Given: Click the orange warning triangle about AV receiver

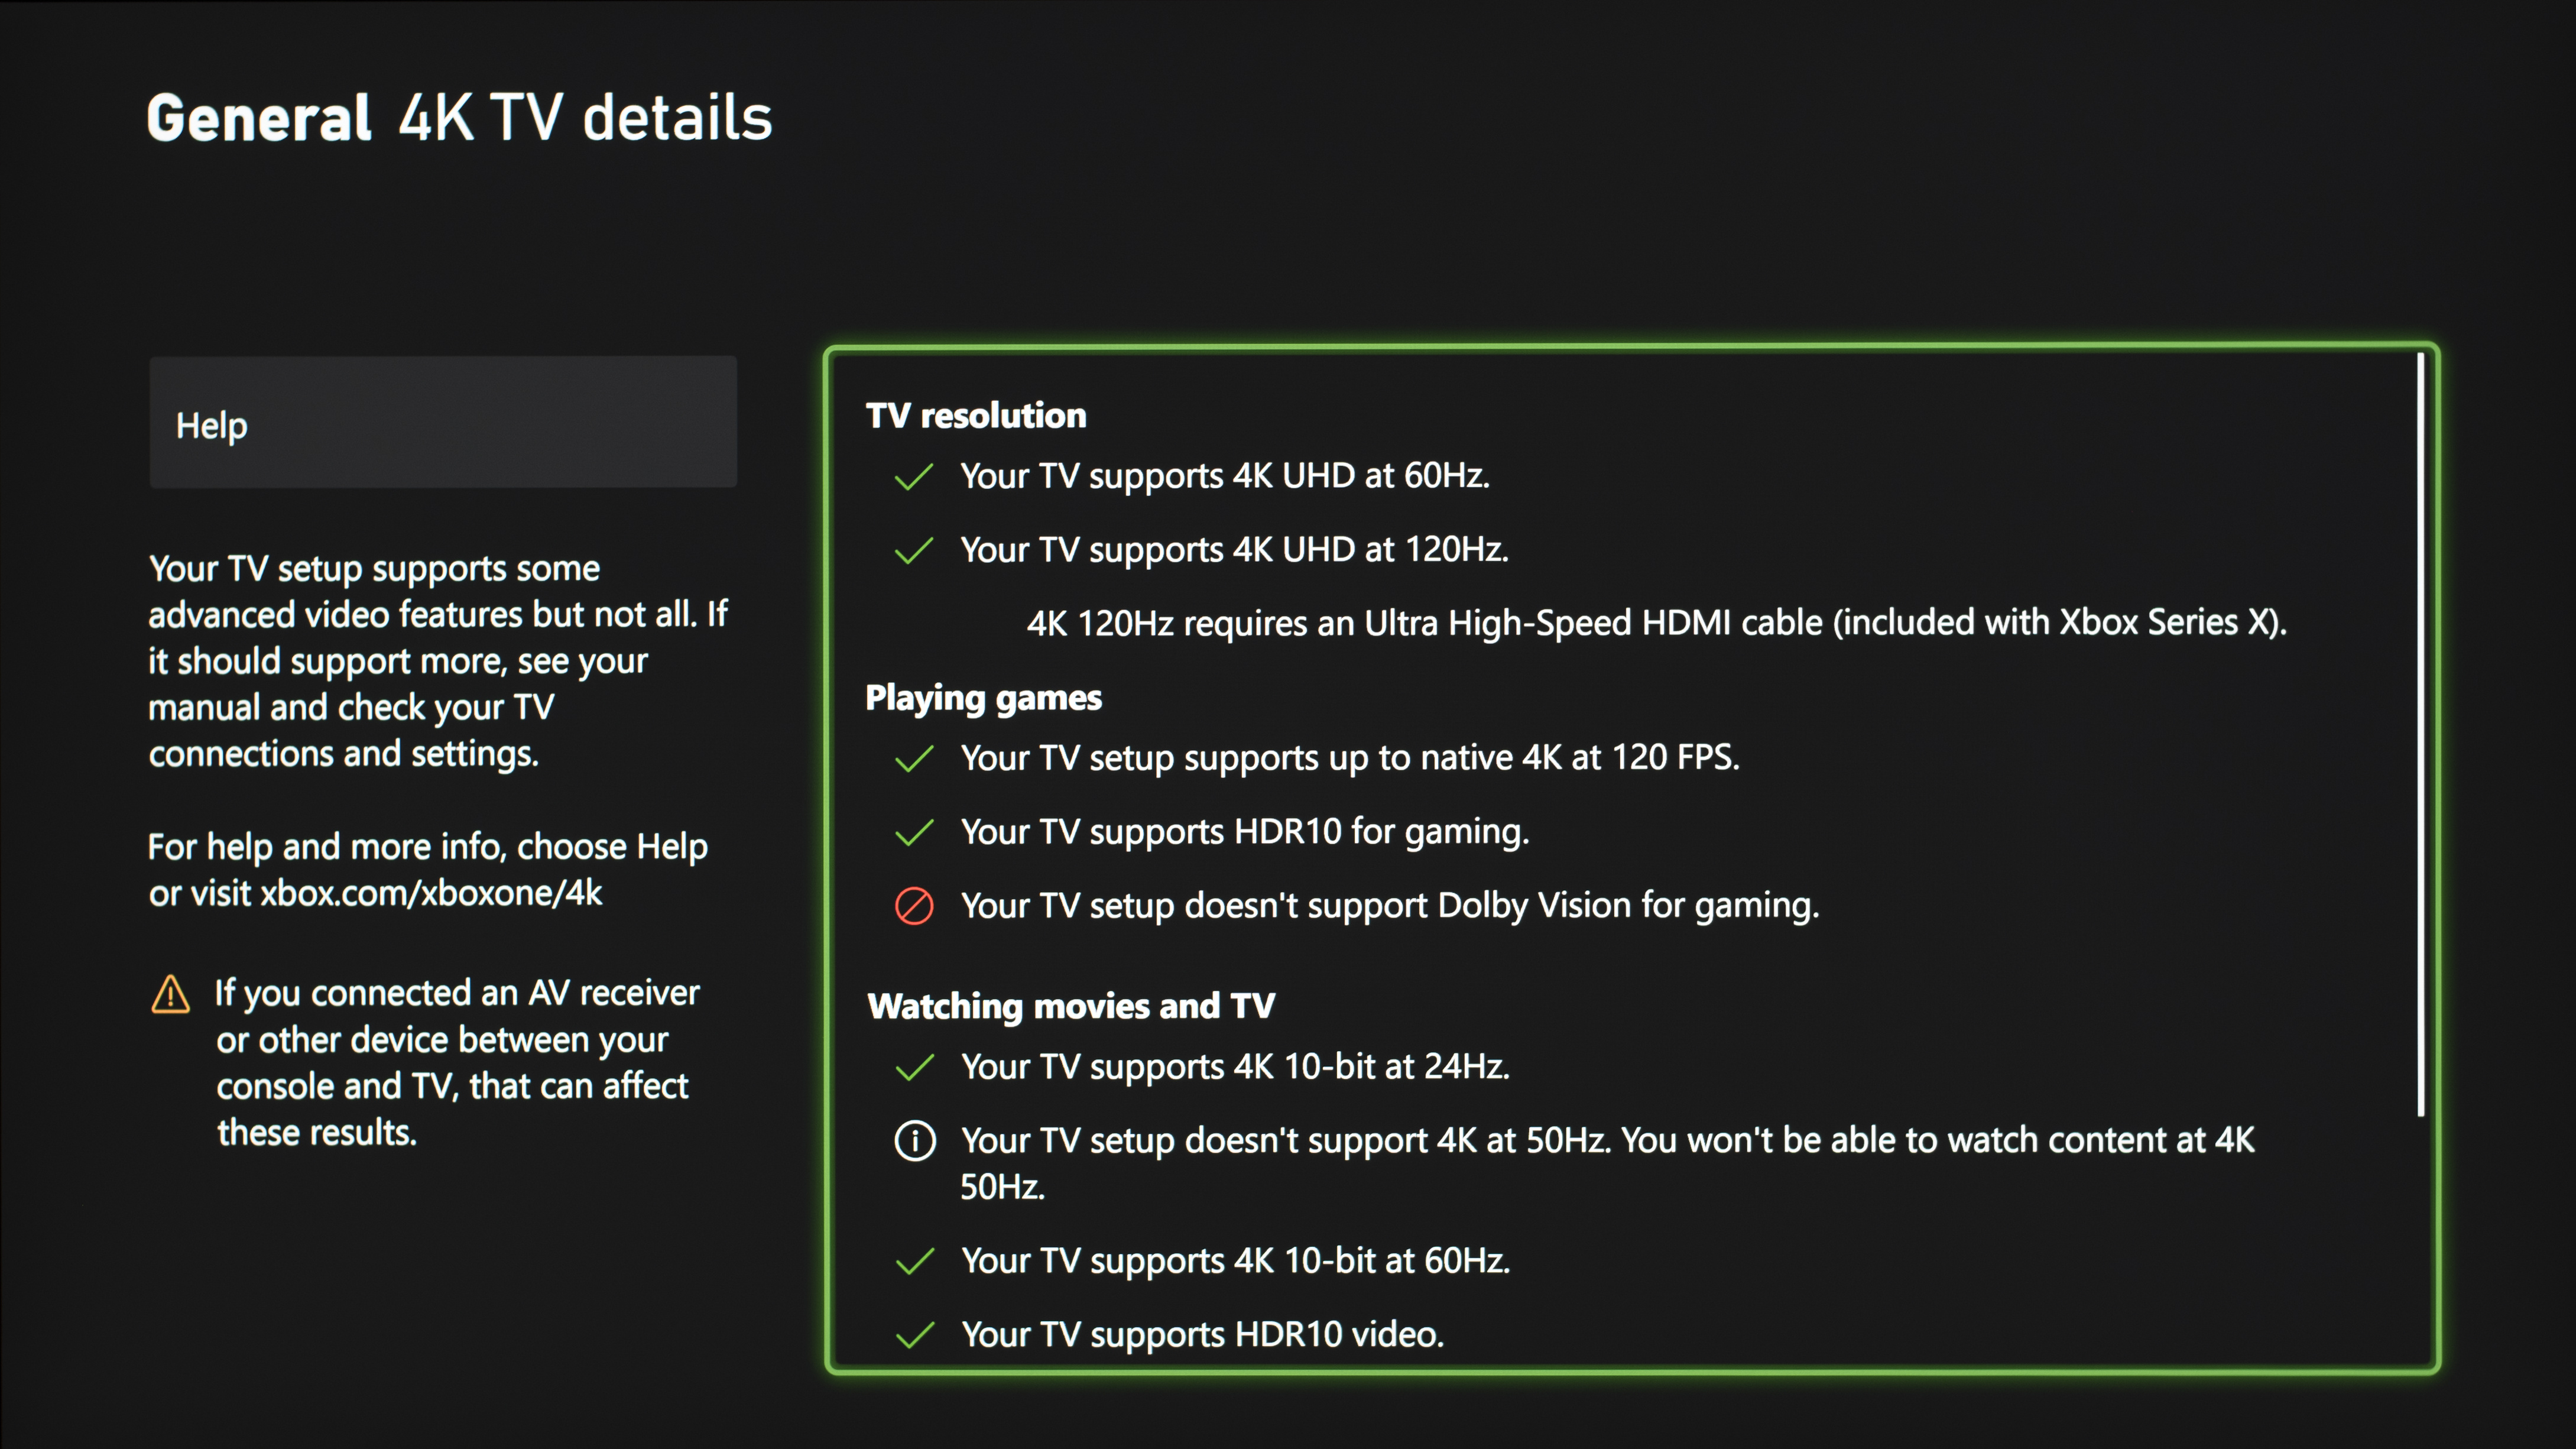Looking at the screenshot, I should pos(170,995).
